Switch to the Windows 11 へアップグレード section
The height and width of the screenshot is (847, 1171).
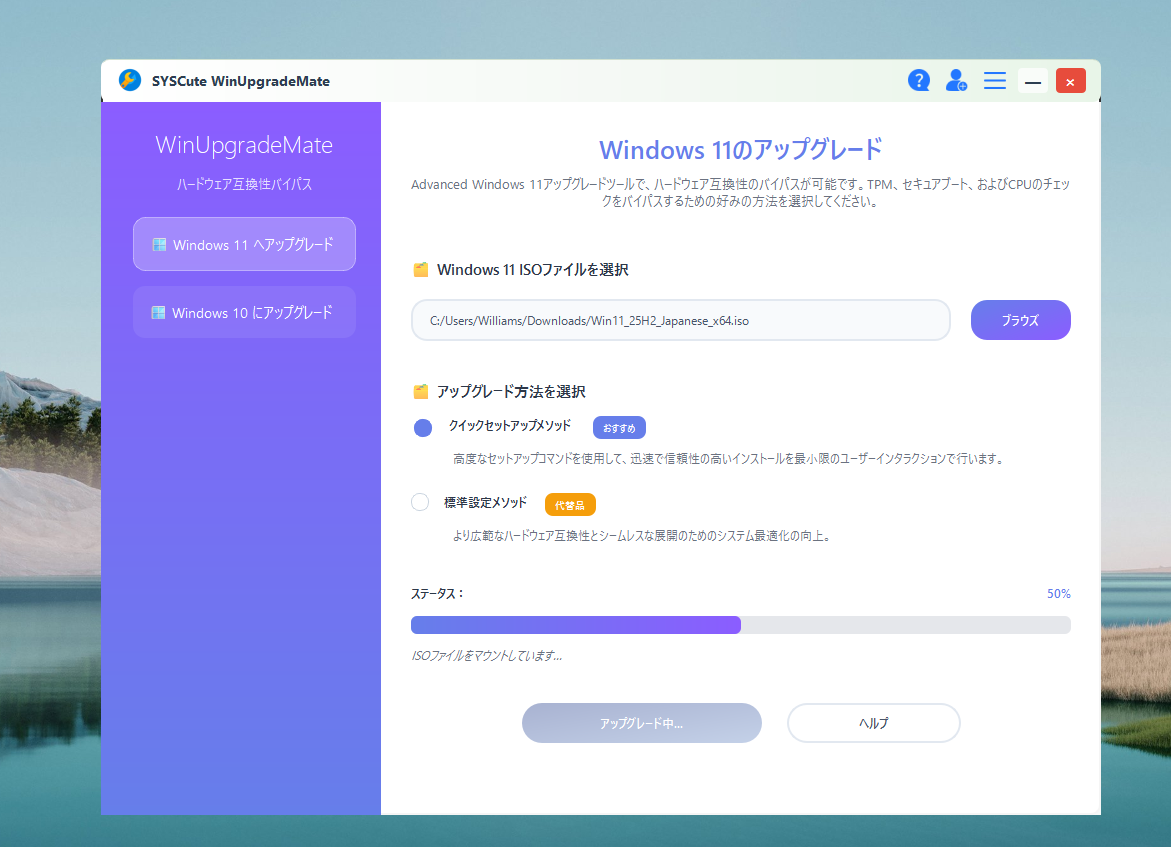pyautogui.click(x=244, y=244)
